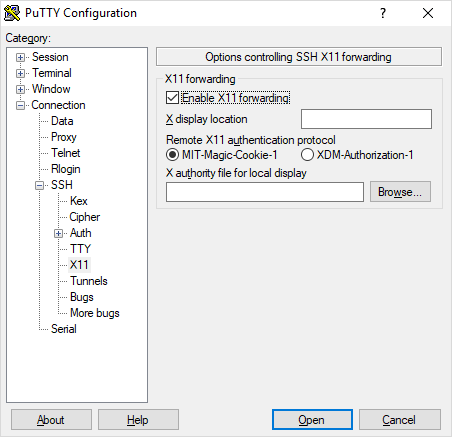Select X11 in category tree
The image size is (452, 437).
[79, 265]
